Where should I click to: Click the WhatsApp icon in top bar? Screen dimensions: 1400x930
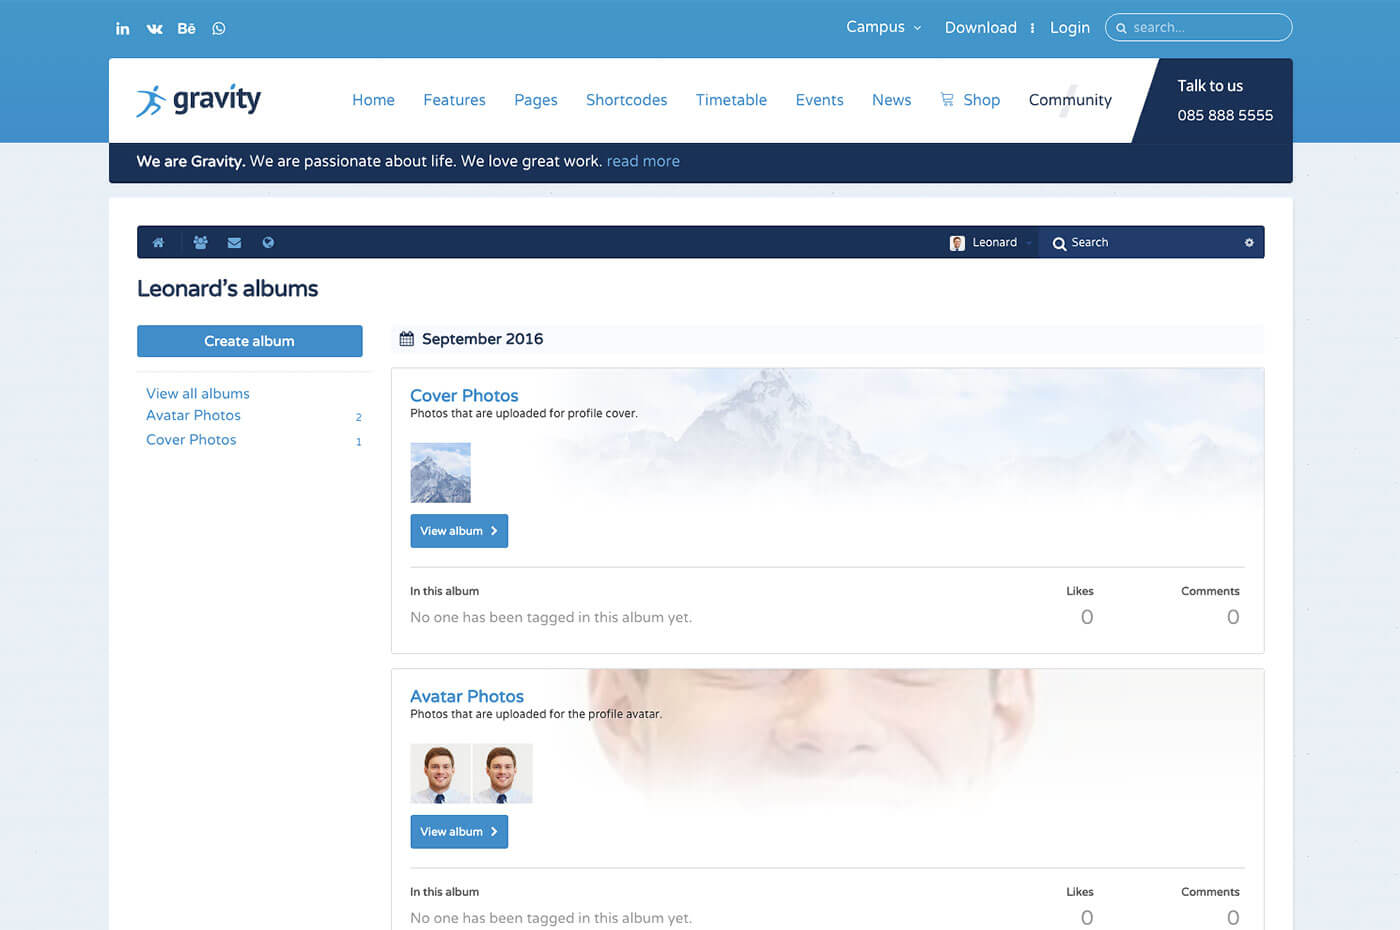pos(219,28)
